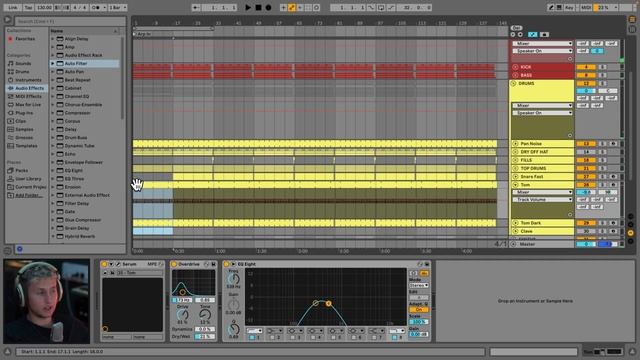Screen dimensions: 640x360
Task: Toggle the Follow playback button
Action: (x=196, y=7)
